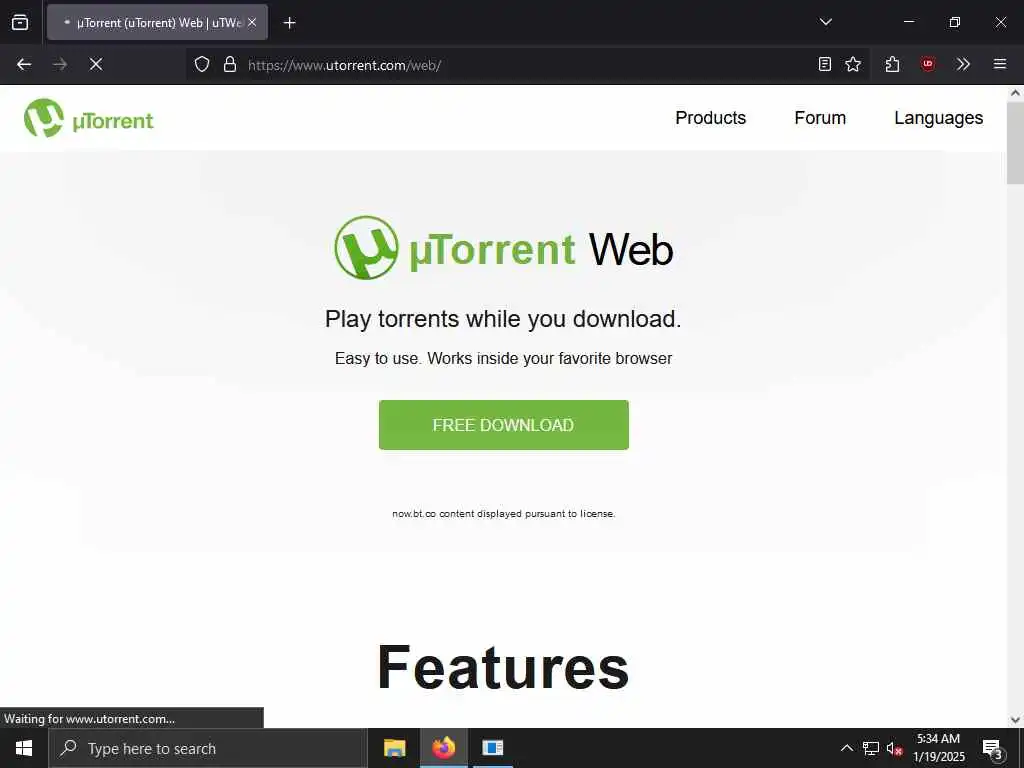Click the forward navigation arrow
This screenshot has width=1024, height=768.
pyautogui.click(x=59, y=64)
